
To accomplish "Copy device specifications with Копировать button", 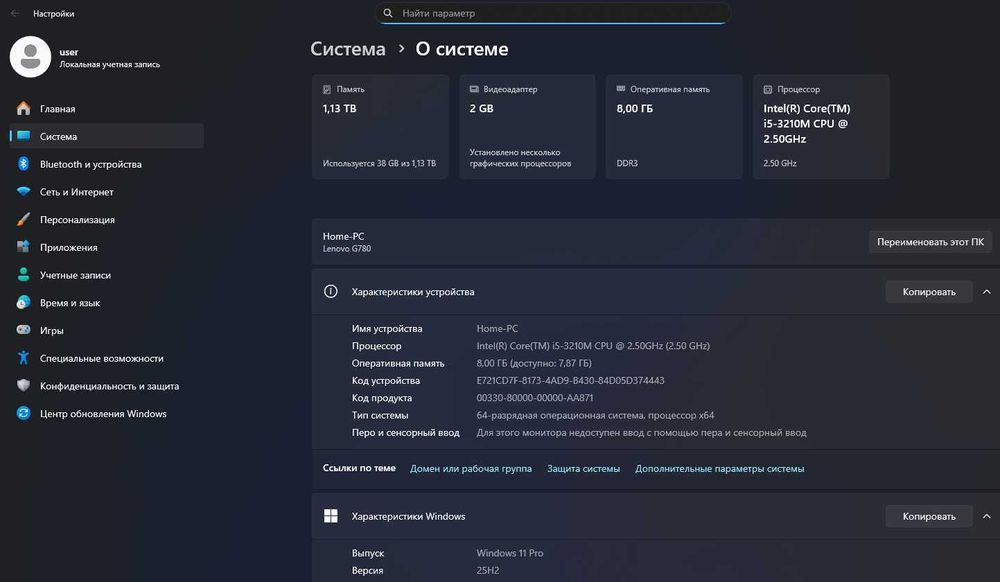I will (x=929, y=291).
